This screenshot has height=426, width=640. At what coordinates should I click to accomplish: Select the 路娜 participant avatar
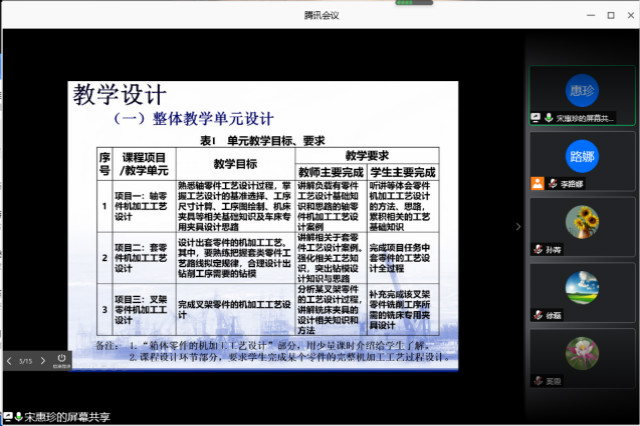click(581, 156)
